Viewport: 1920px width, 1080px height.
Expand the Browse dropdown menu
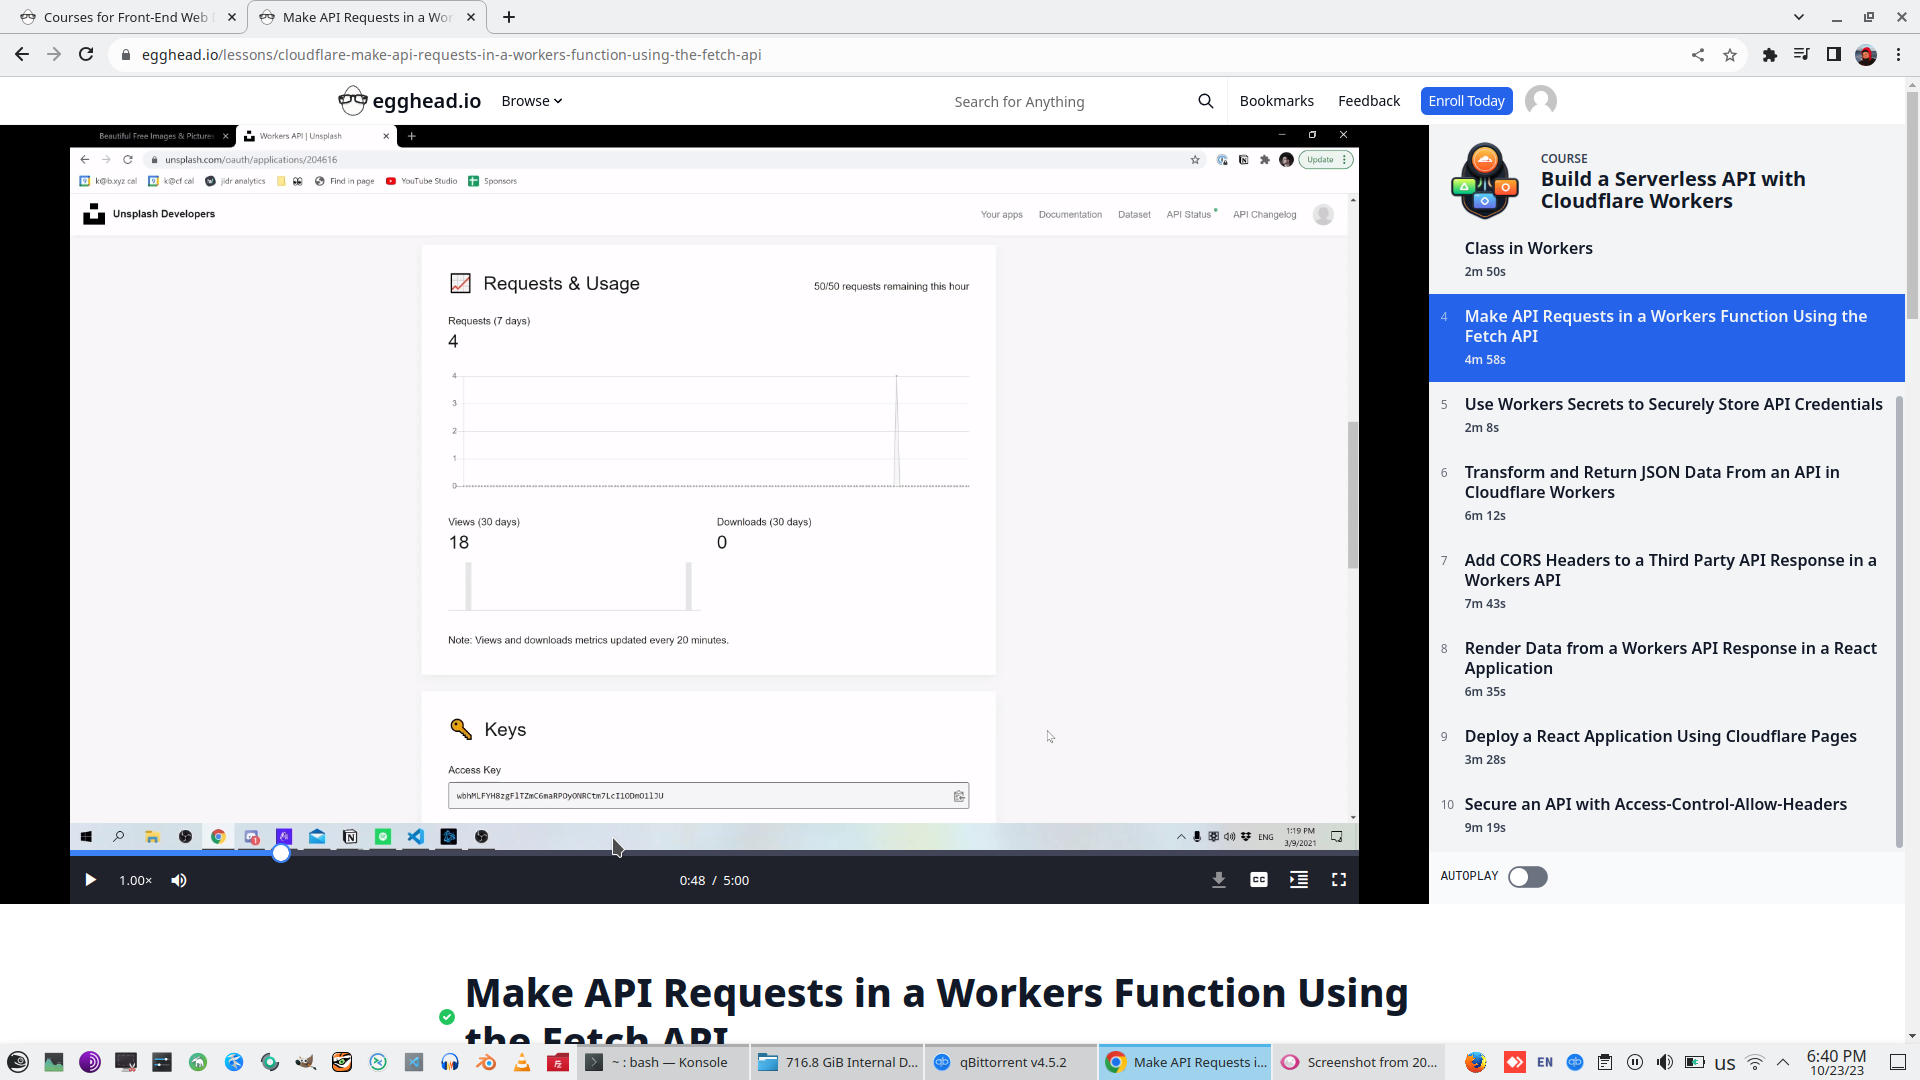pyautogui.click(x=531, y=101)
